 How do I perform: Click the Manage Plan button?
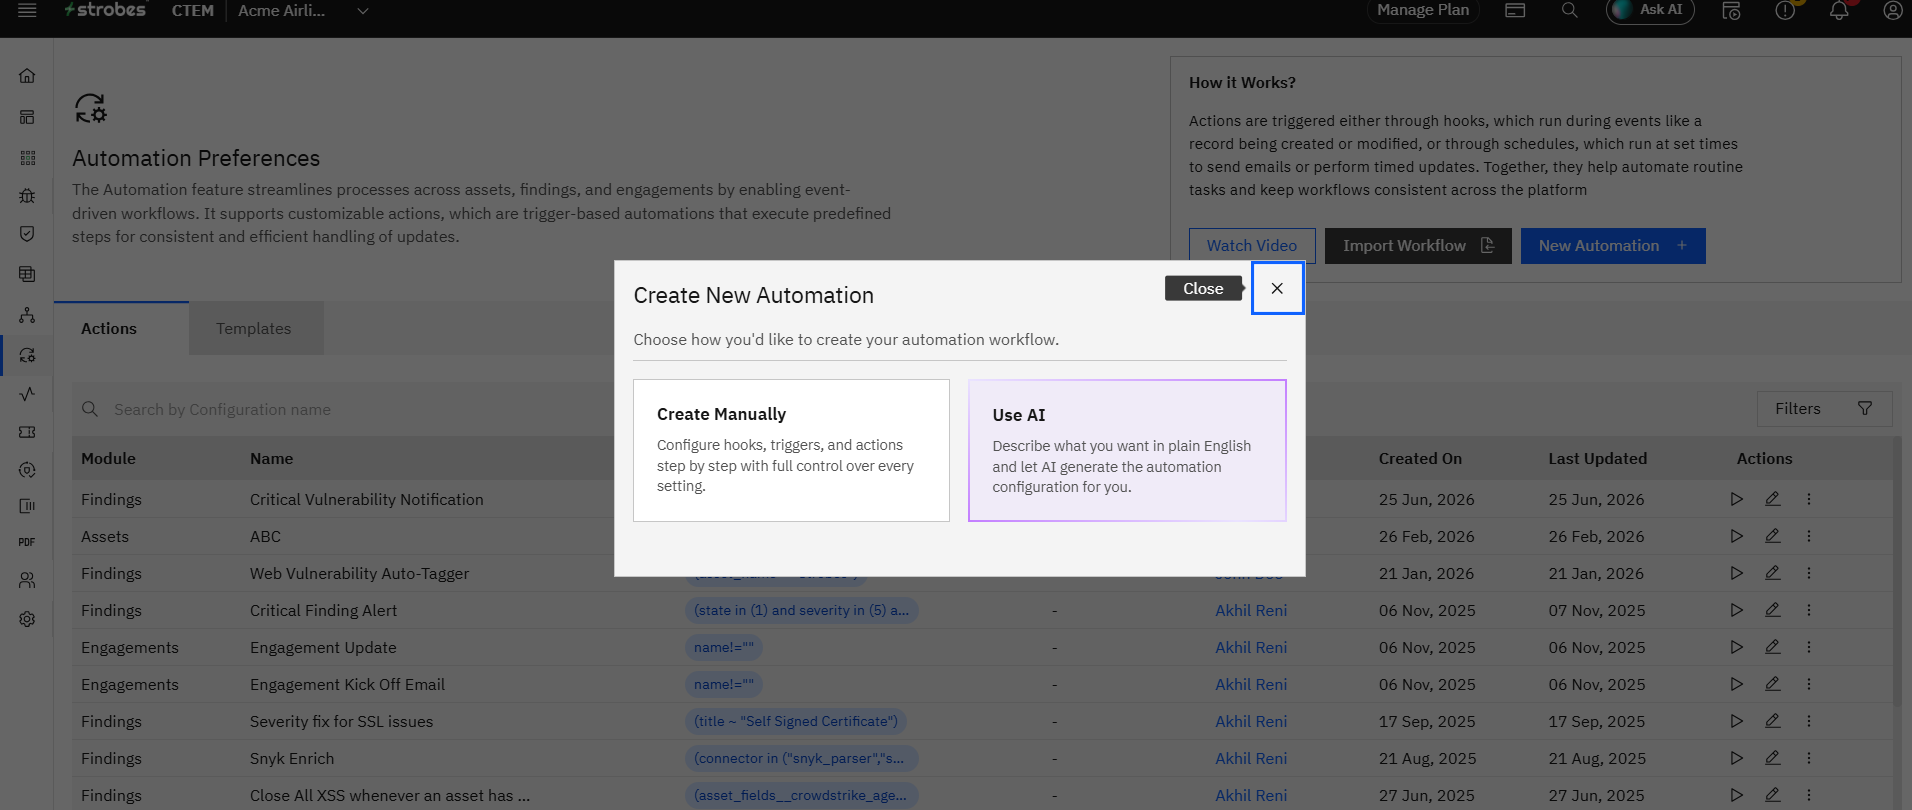[x=1423, y=10]
